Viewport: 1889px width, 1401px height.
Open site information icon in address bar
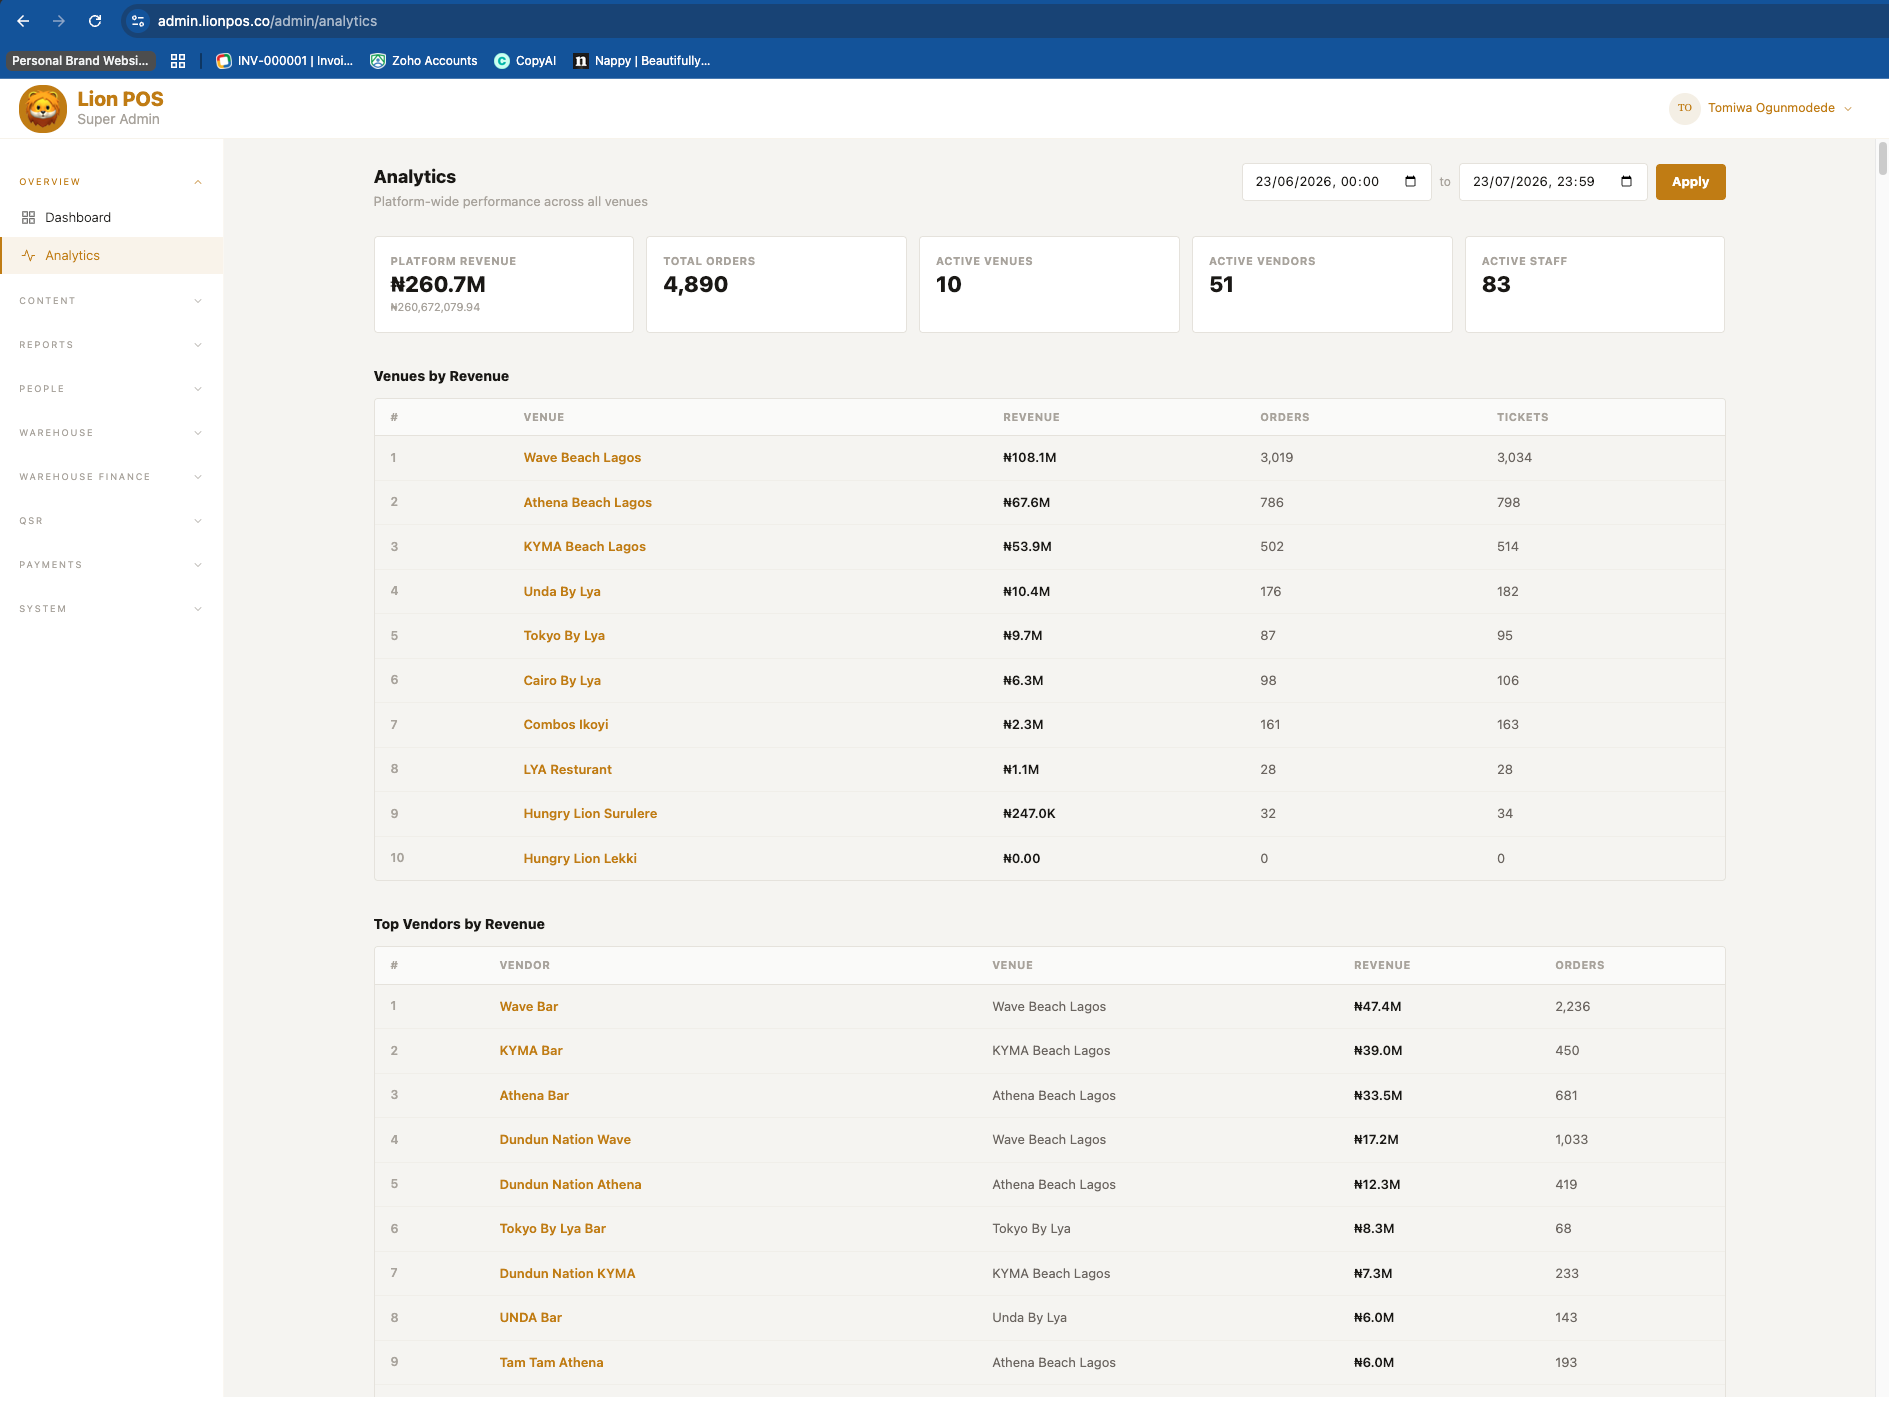pyautogui.click(x=138, y=21)
